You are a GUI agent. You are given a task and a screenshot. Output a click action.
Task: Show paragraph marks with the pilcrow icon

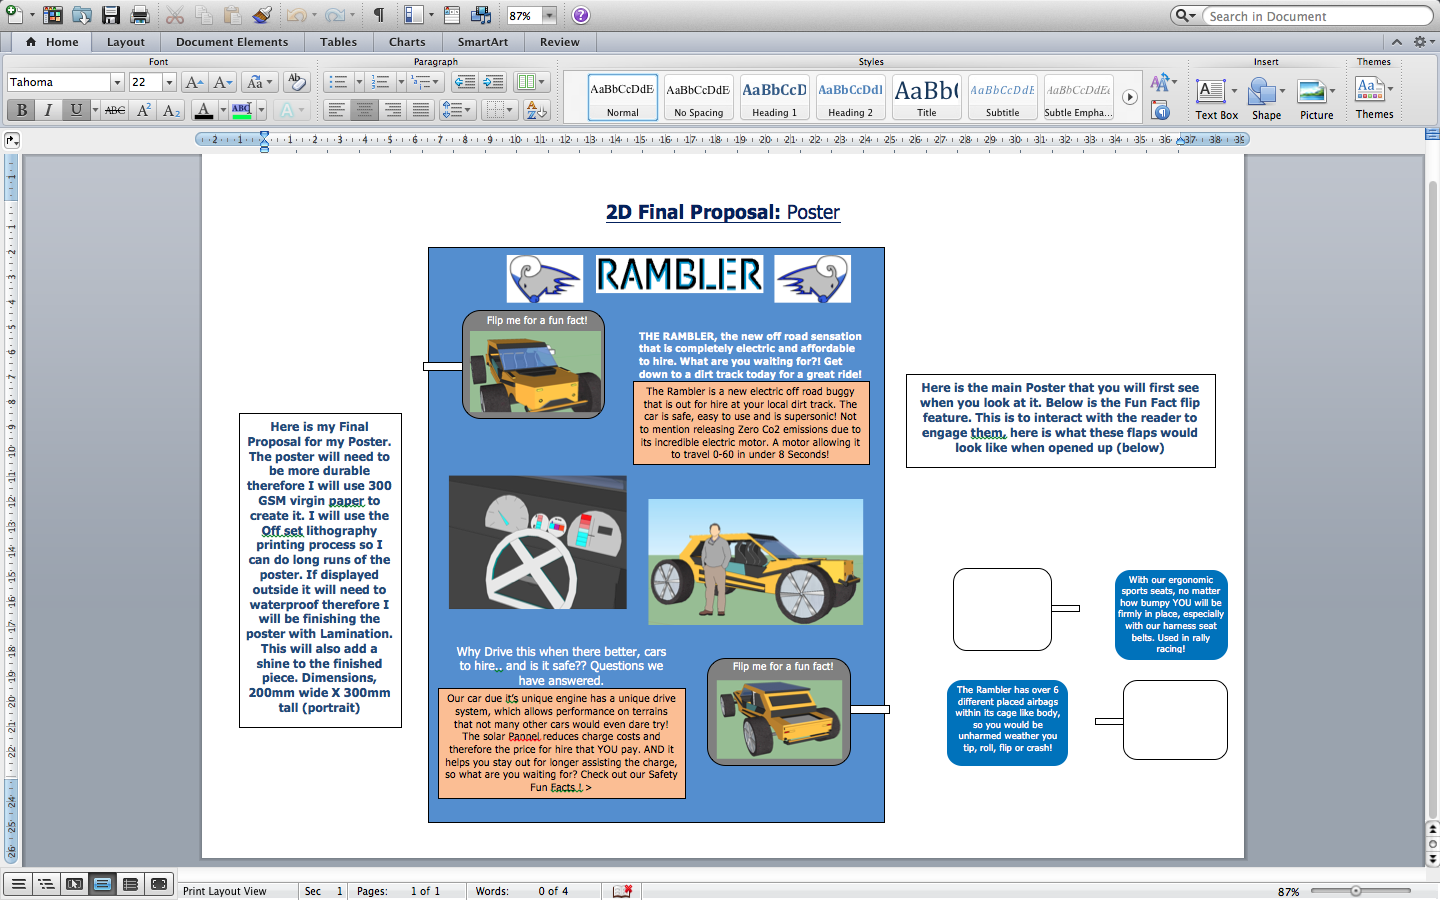[x=377, y=15]
